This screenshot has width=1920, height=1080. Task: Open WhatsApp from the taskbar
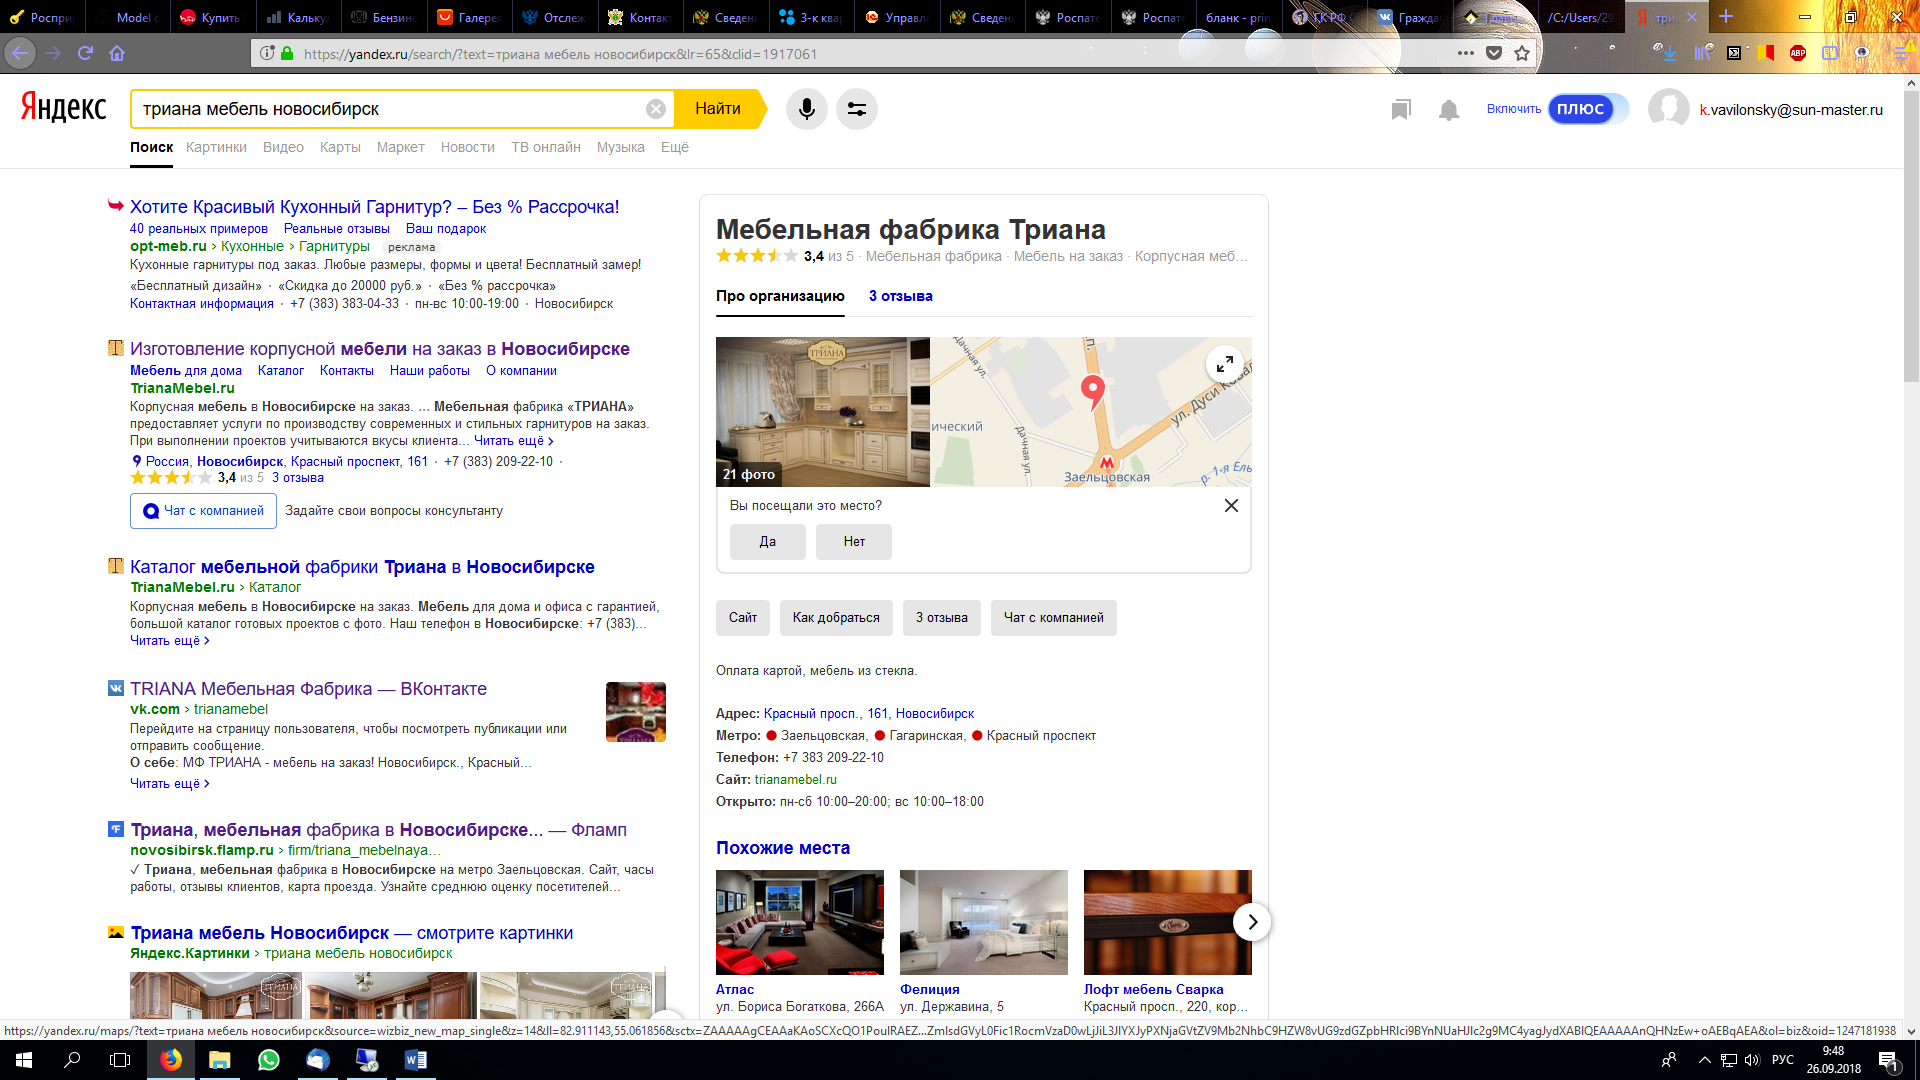[268, 1060]
